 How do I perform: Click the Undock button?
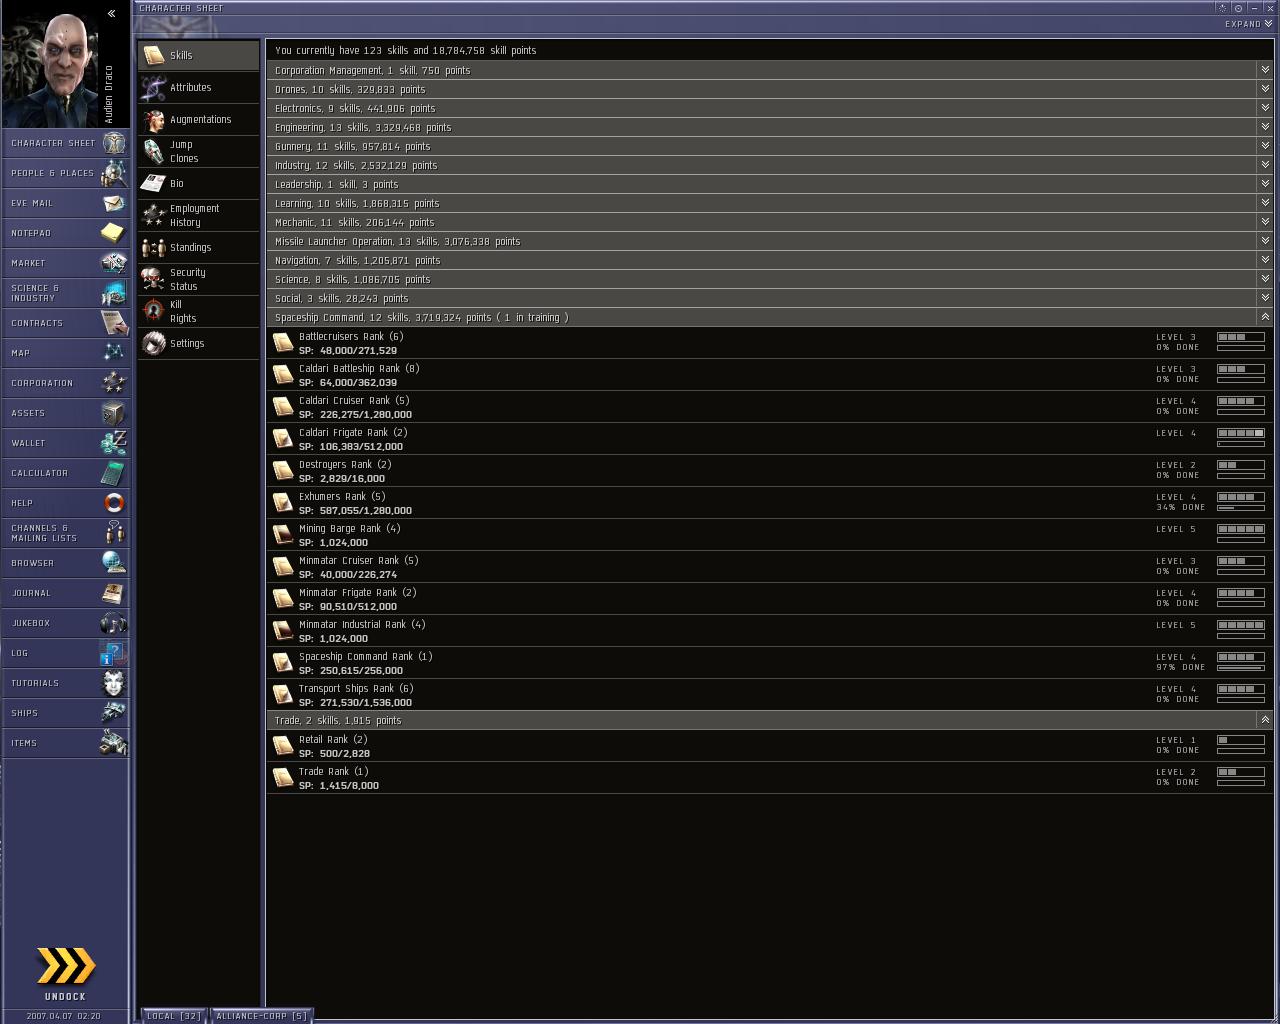tap(66, 973)
